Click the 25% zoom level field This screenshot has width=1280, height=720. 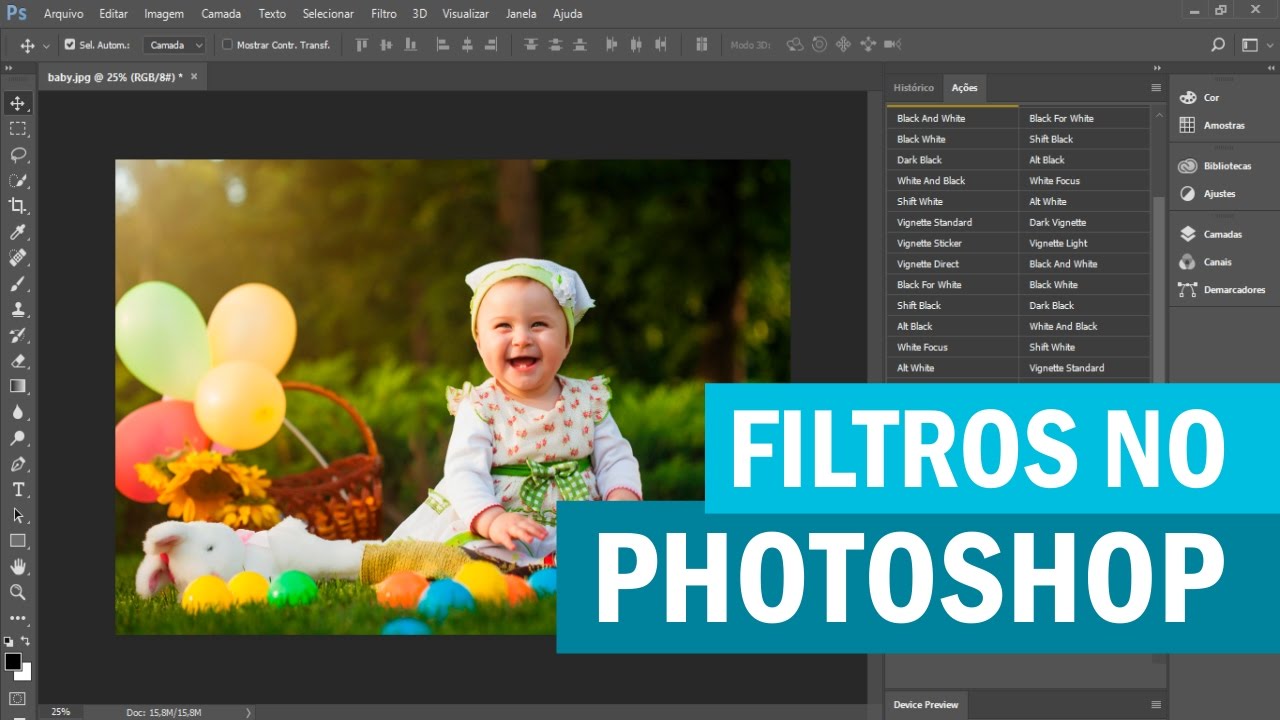pos(61,712)
